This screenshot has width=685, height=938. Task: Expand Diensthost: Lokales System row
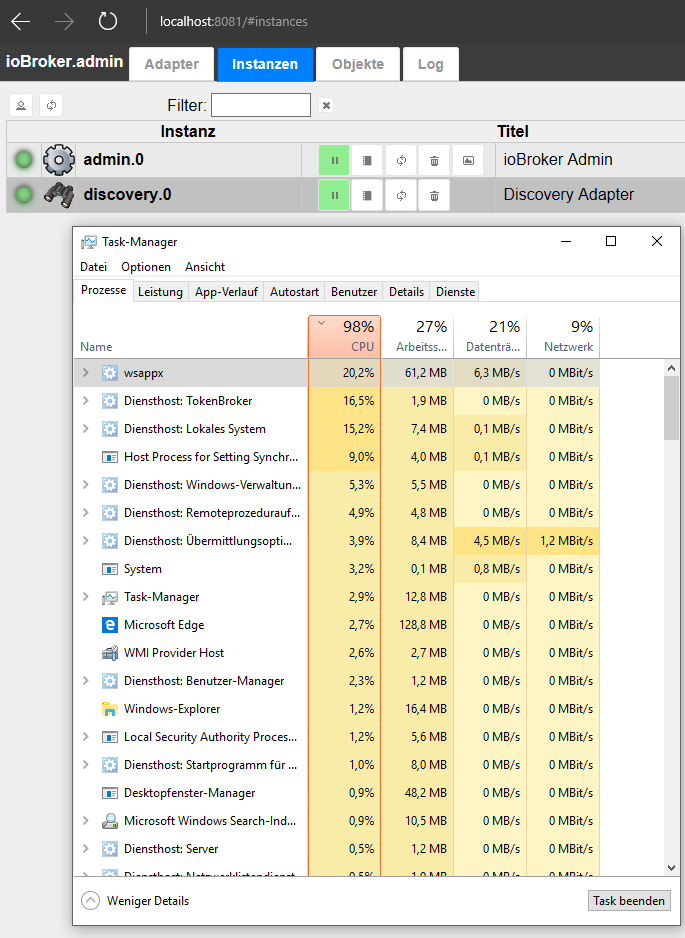(86, 429)
